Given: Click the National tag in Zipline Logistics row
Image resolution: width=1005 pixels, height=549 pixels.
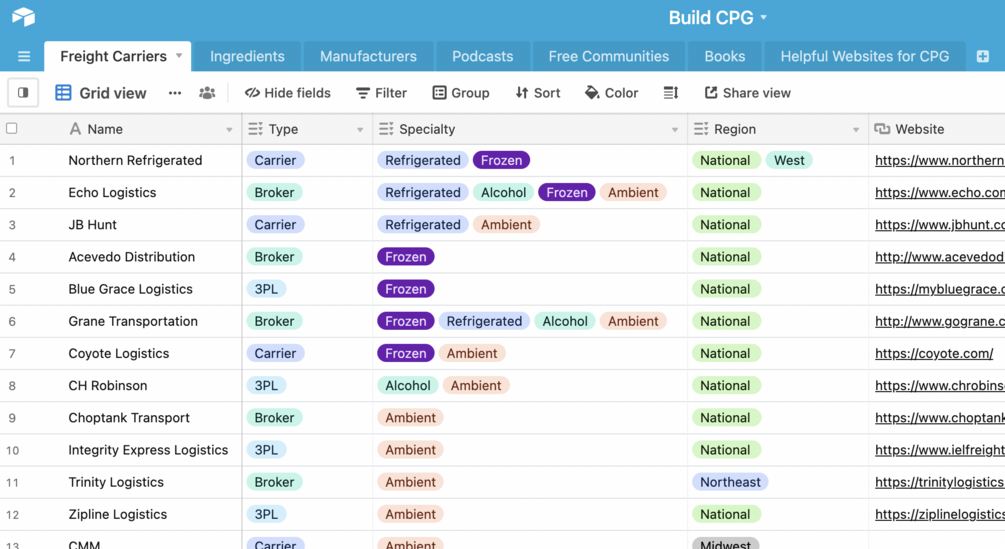Looking at the screenshot, I should [x=725, y=514].
